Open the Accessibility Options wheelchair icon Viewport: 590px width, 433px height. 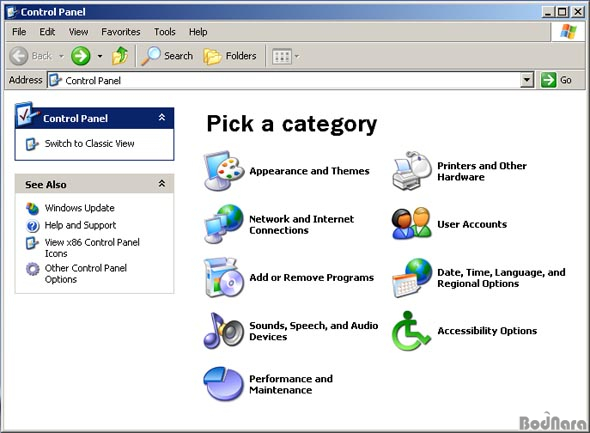coord(411,331)
